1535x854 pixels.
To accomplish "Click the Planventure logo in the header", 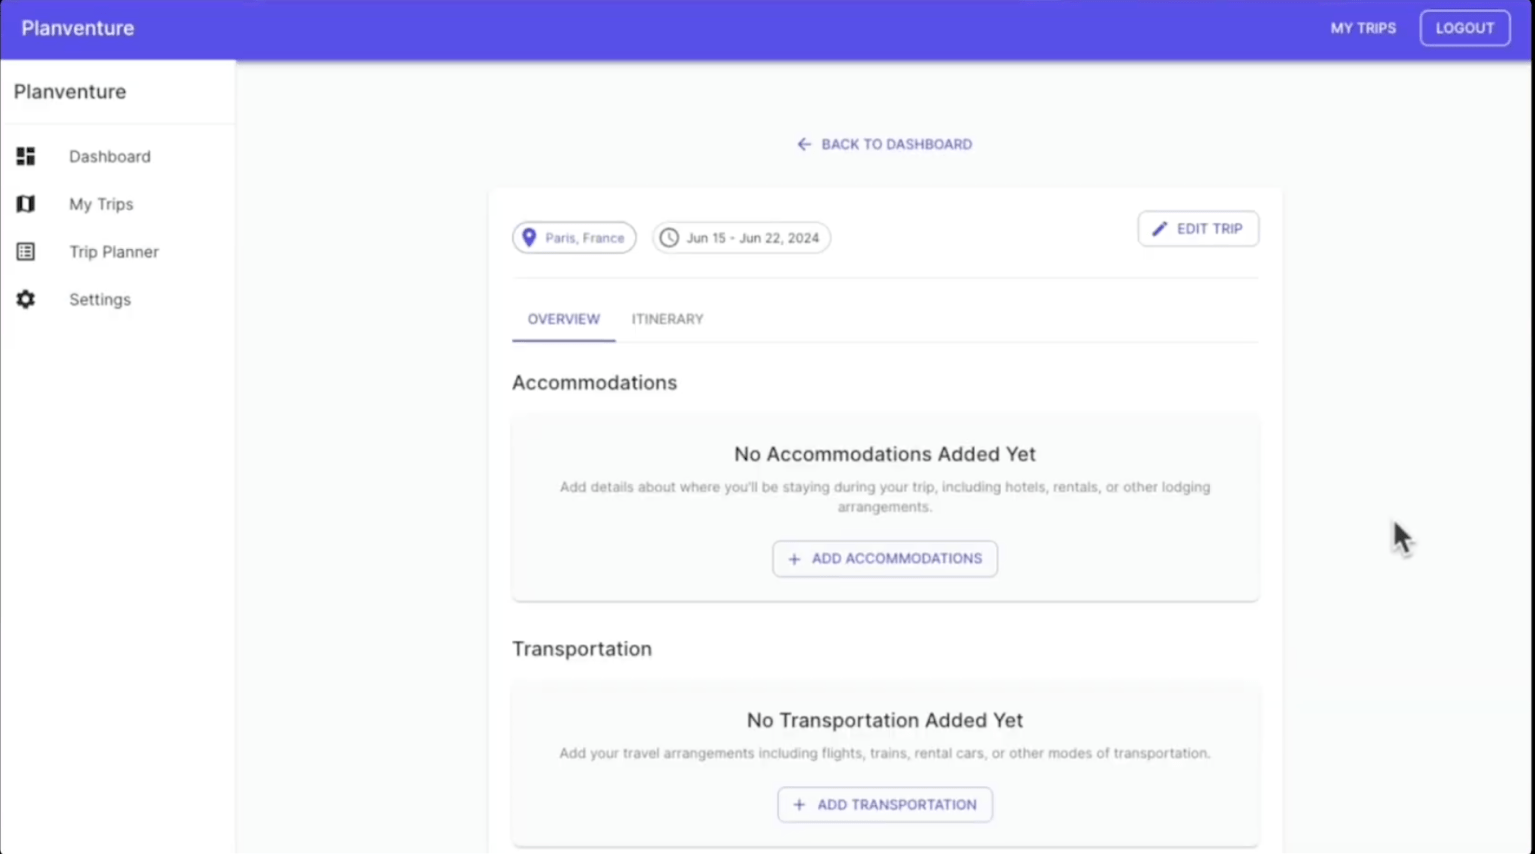I will pos(77,28).
